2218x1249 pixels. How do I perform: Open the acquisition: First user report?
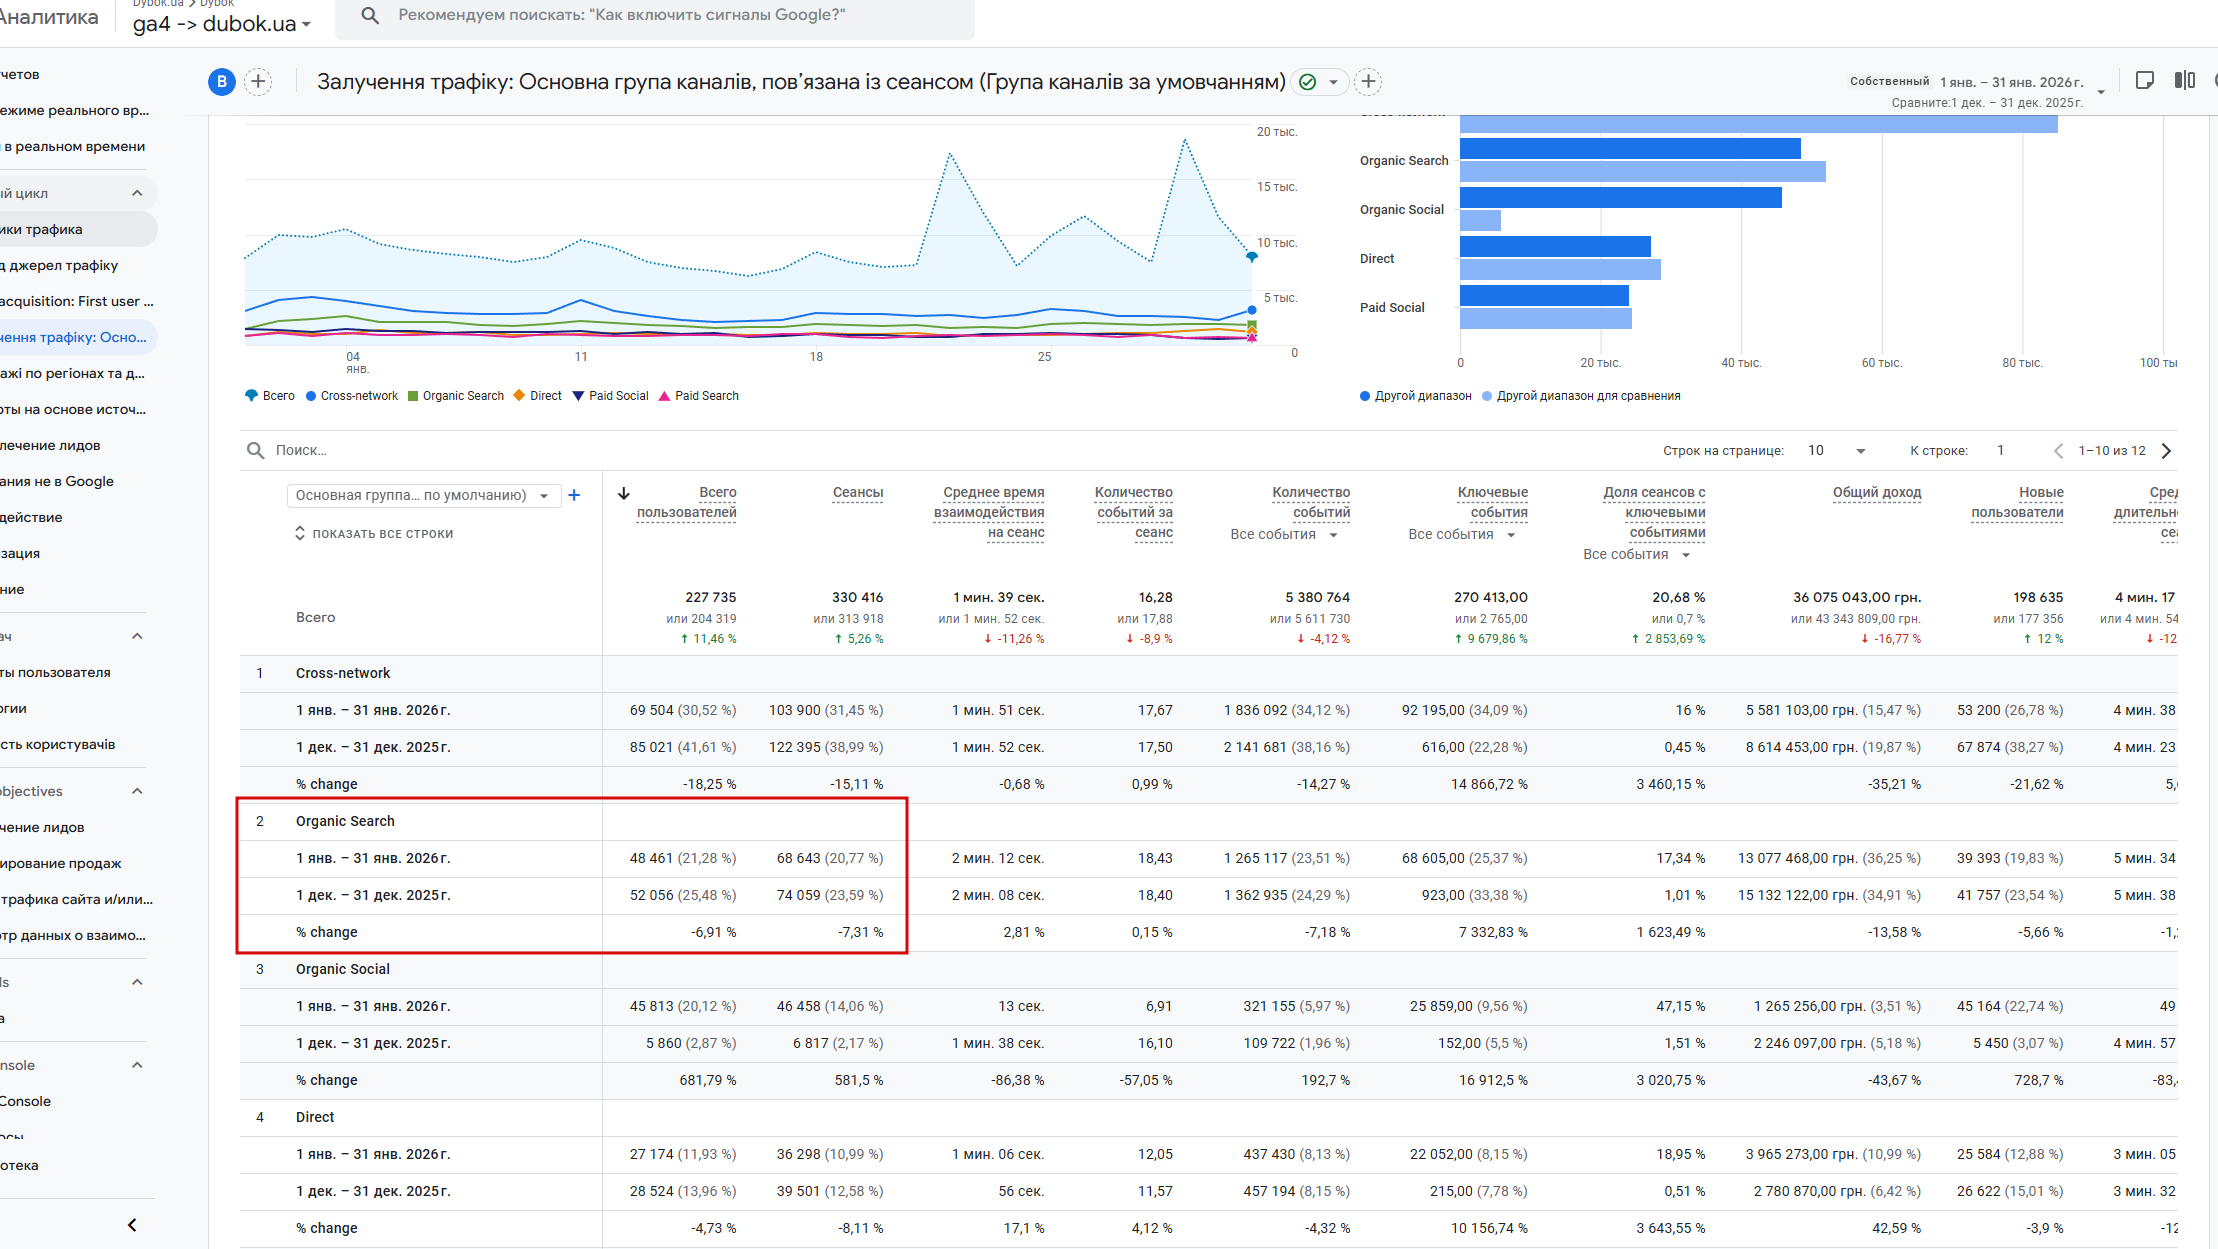[x=76, y=301]
